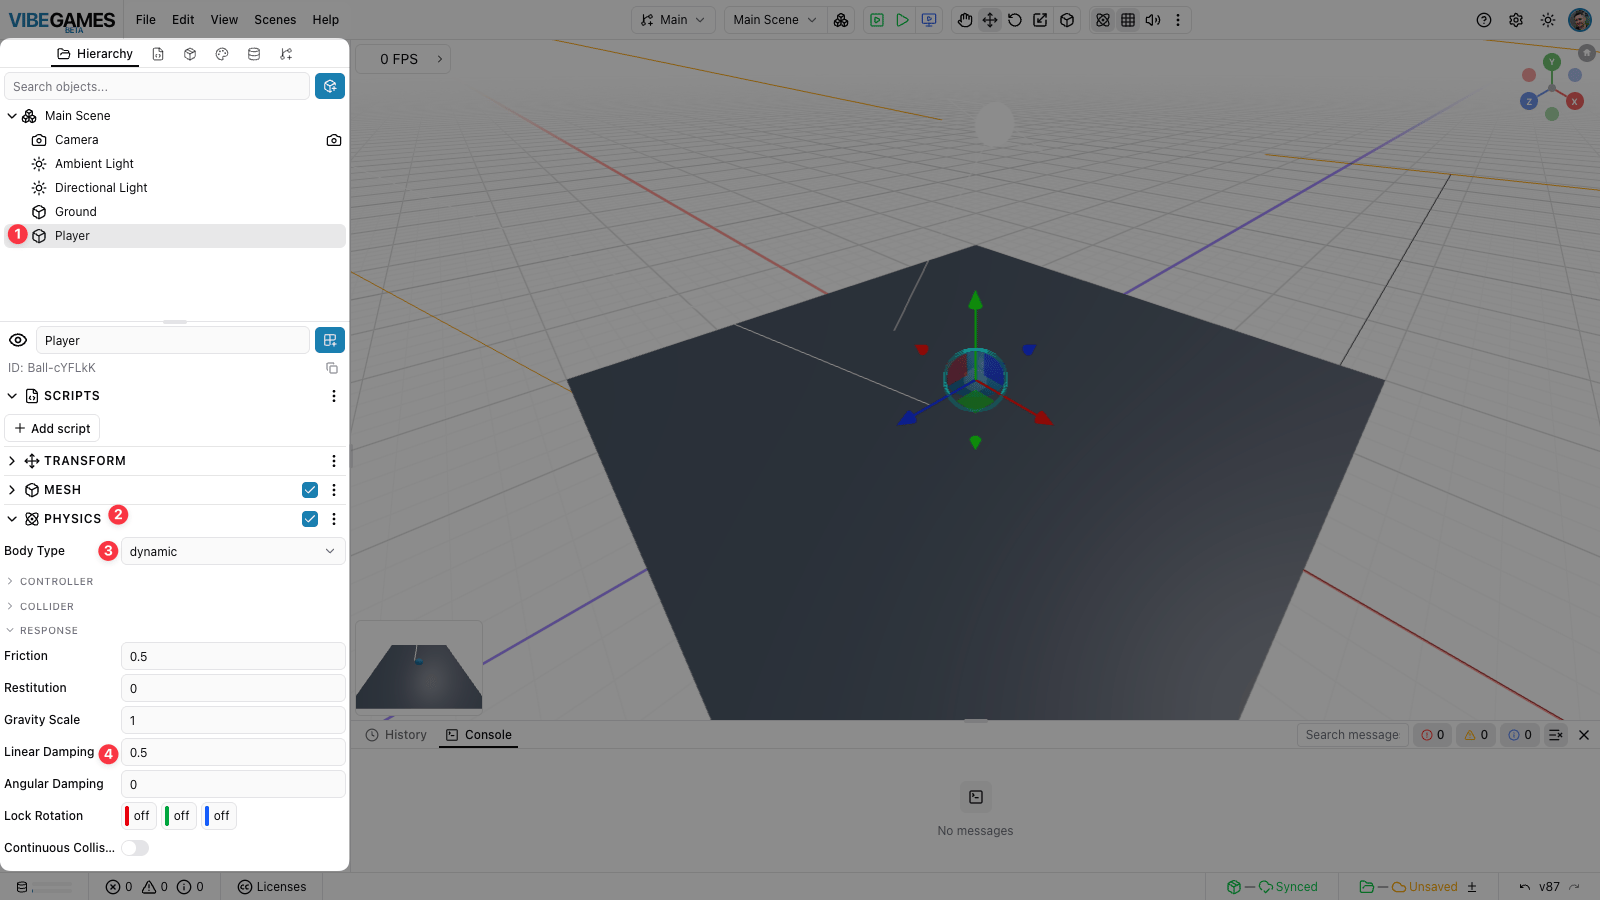Click the blue monitor play icon
This screenshot has width=1600, height=900.
coord(929,20)
